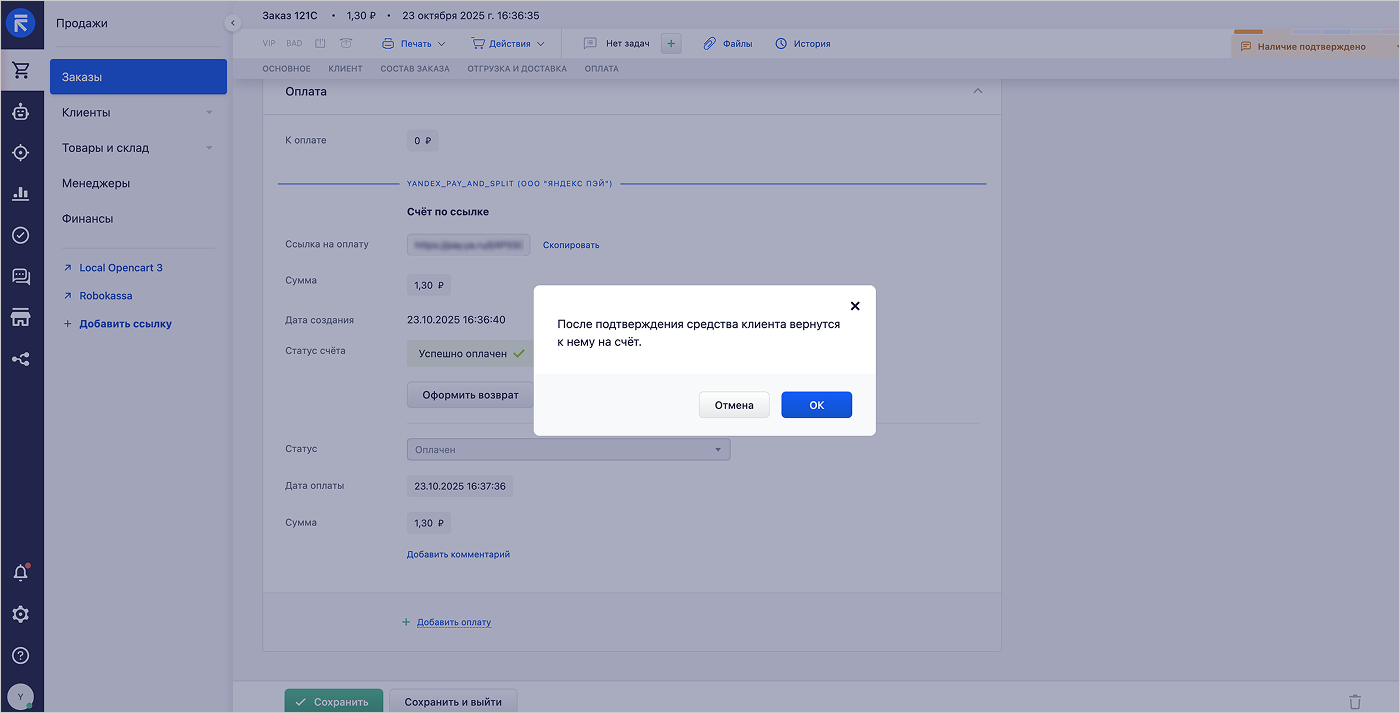
Task: Click the Продажи sidebar heading
Action: tap(82, 23)
